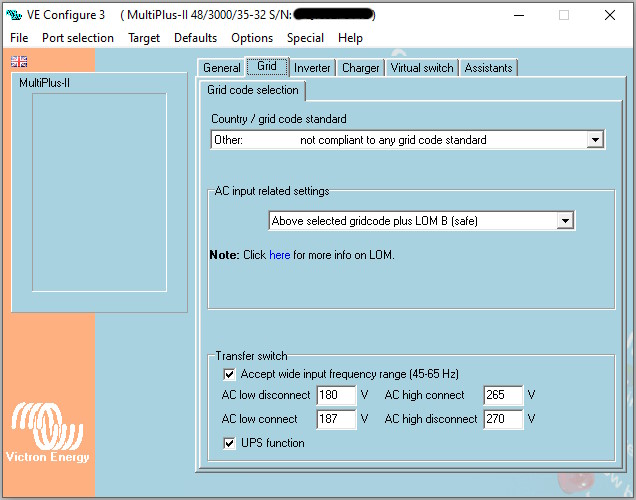Screen dimensions: 636x500
Task: Disable the UPS function checkbox
Action: click(x=230, y=443)
